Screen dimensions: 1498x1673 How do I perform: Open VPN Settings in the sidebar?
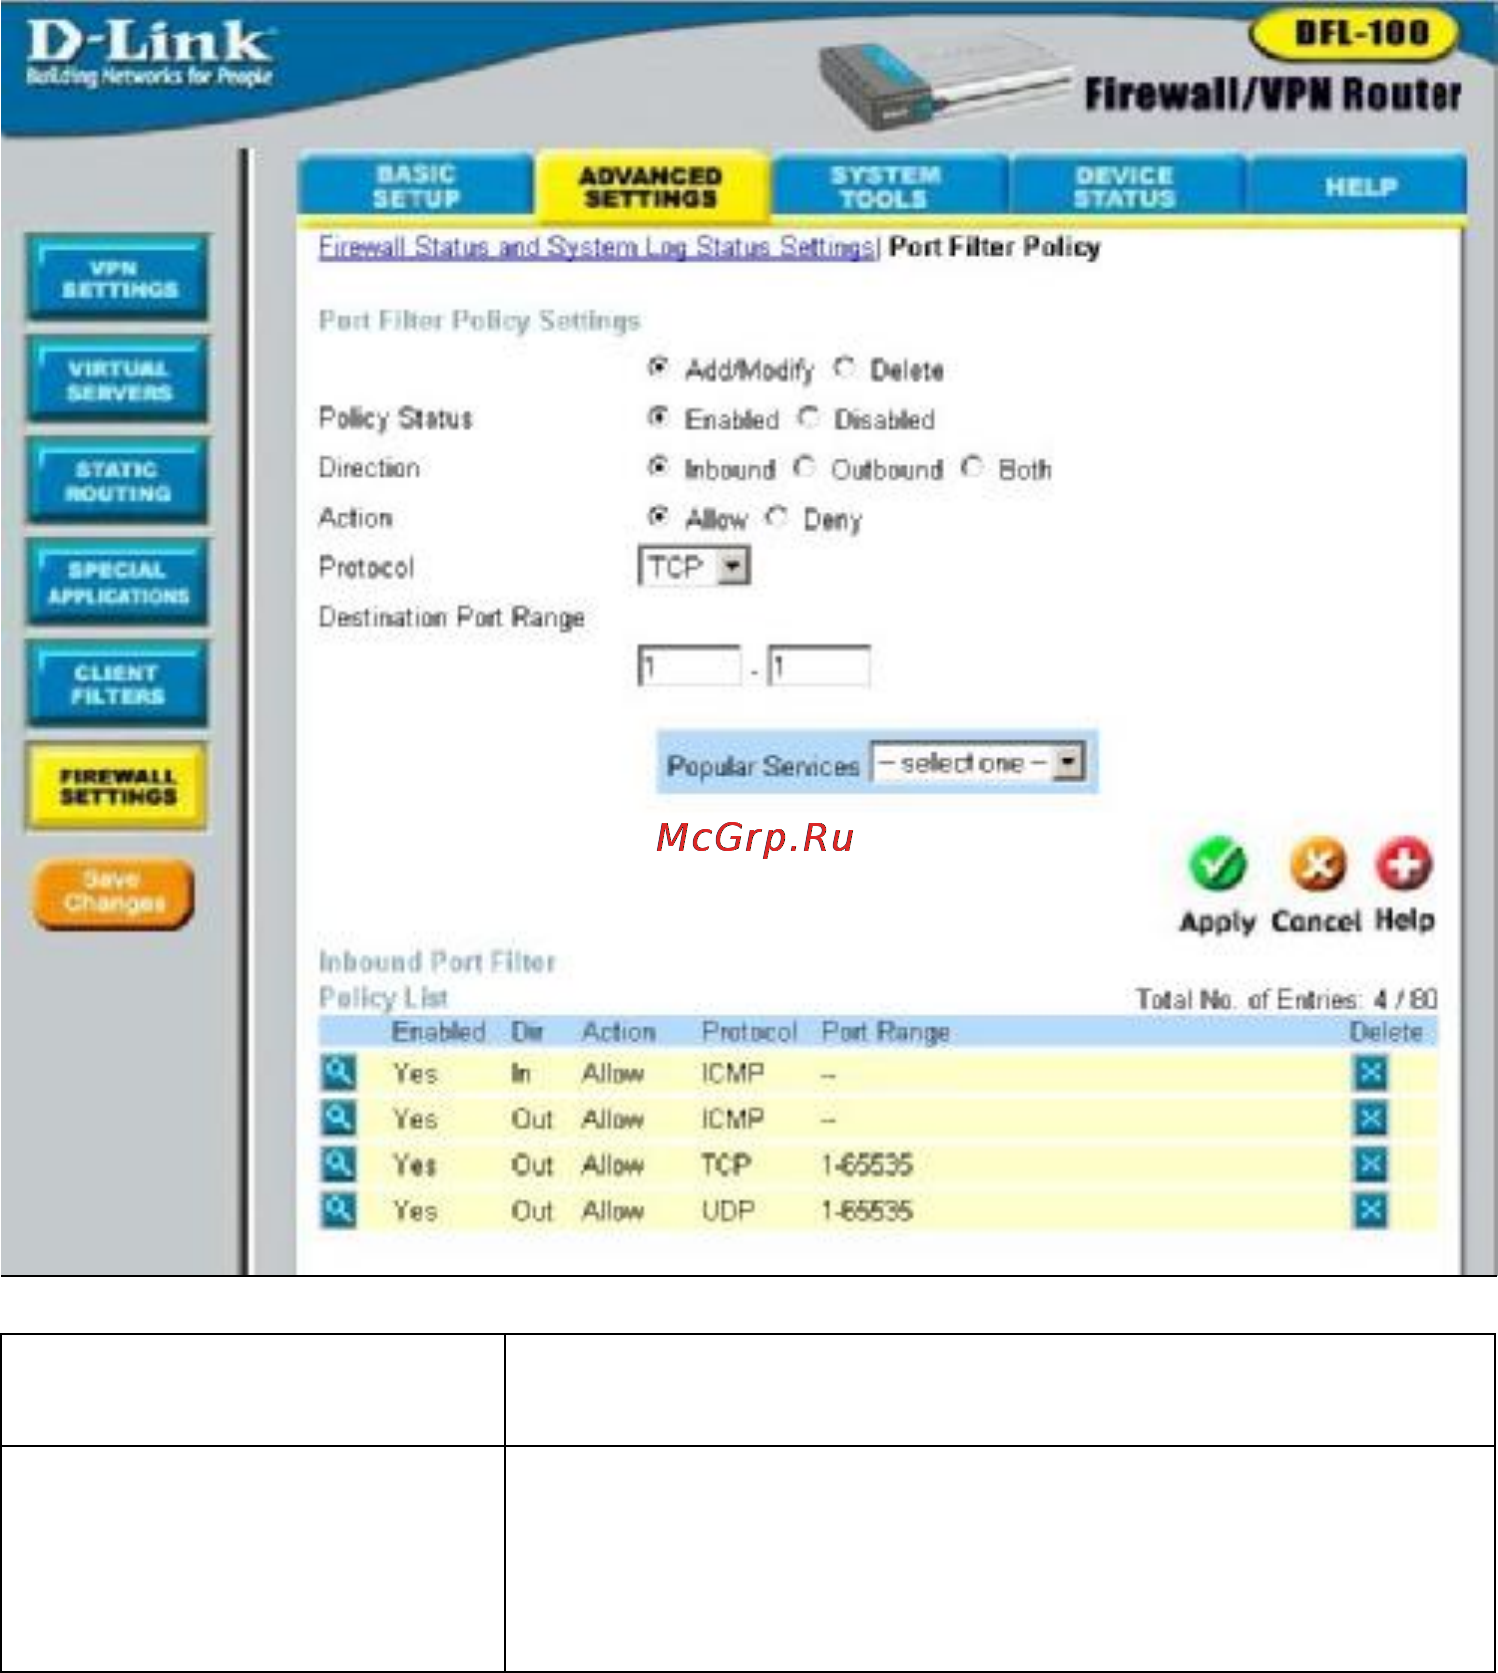click(118, 279)
